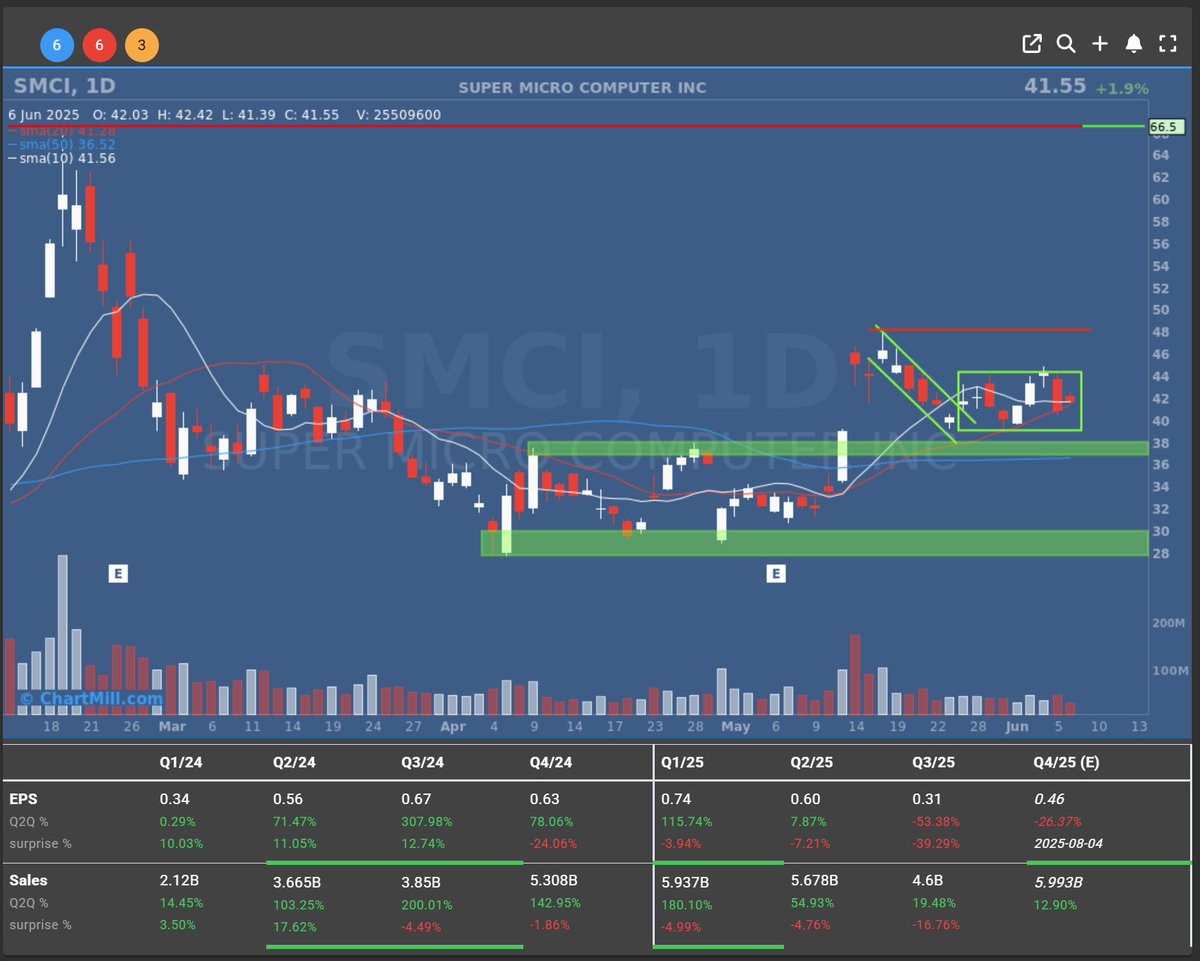
Task: Open the notifications bell
Action: click(1134, 44)
